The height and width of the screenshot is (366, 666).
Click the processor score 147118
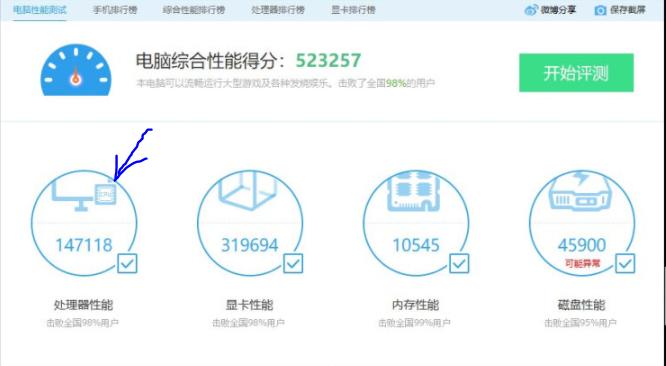(84, 245)
